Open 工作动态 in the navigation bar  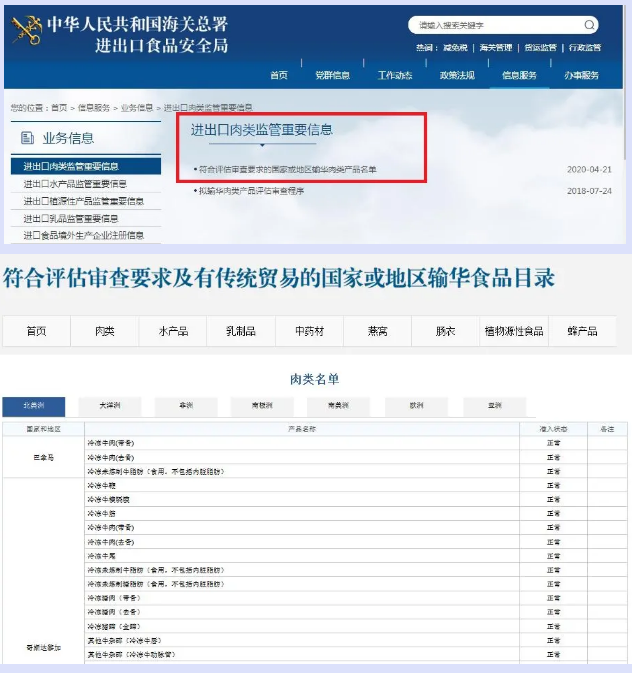pos(395,75)
